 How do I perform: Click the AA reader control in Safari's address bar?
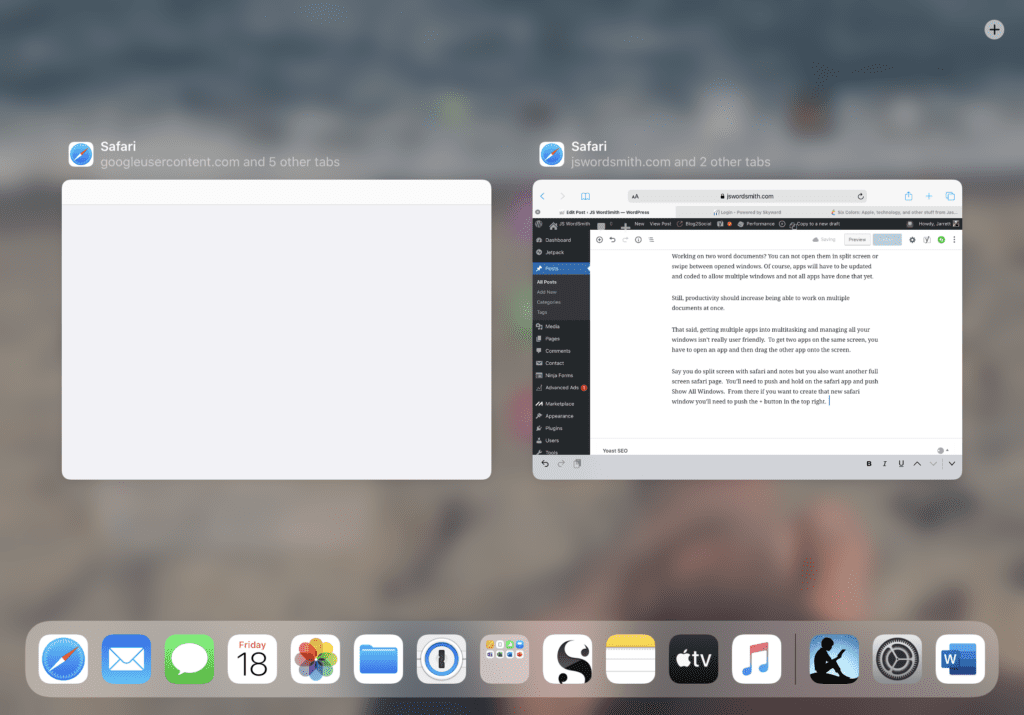[x=635, y=195]
